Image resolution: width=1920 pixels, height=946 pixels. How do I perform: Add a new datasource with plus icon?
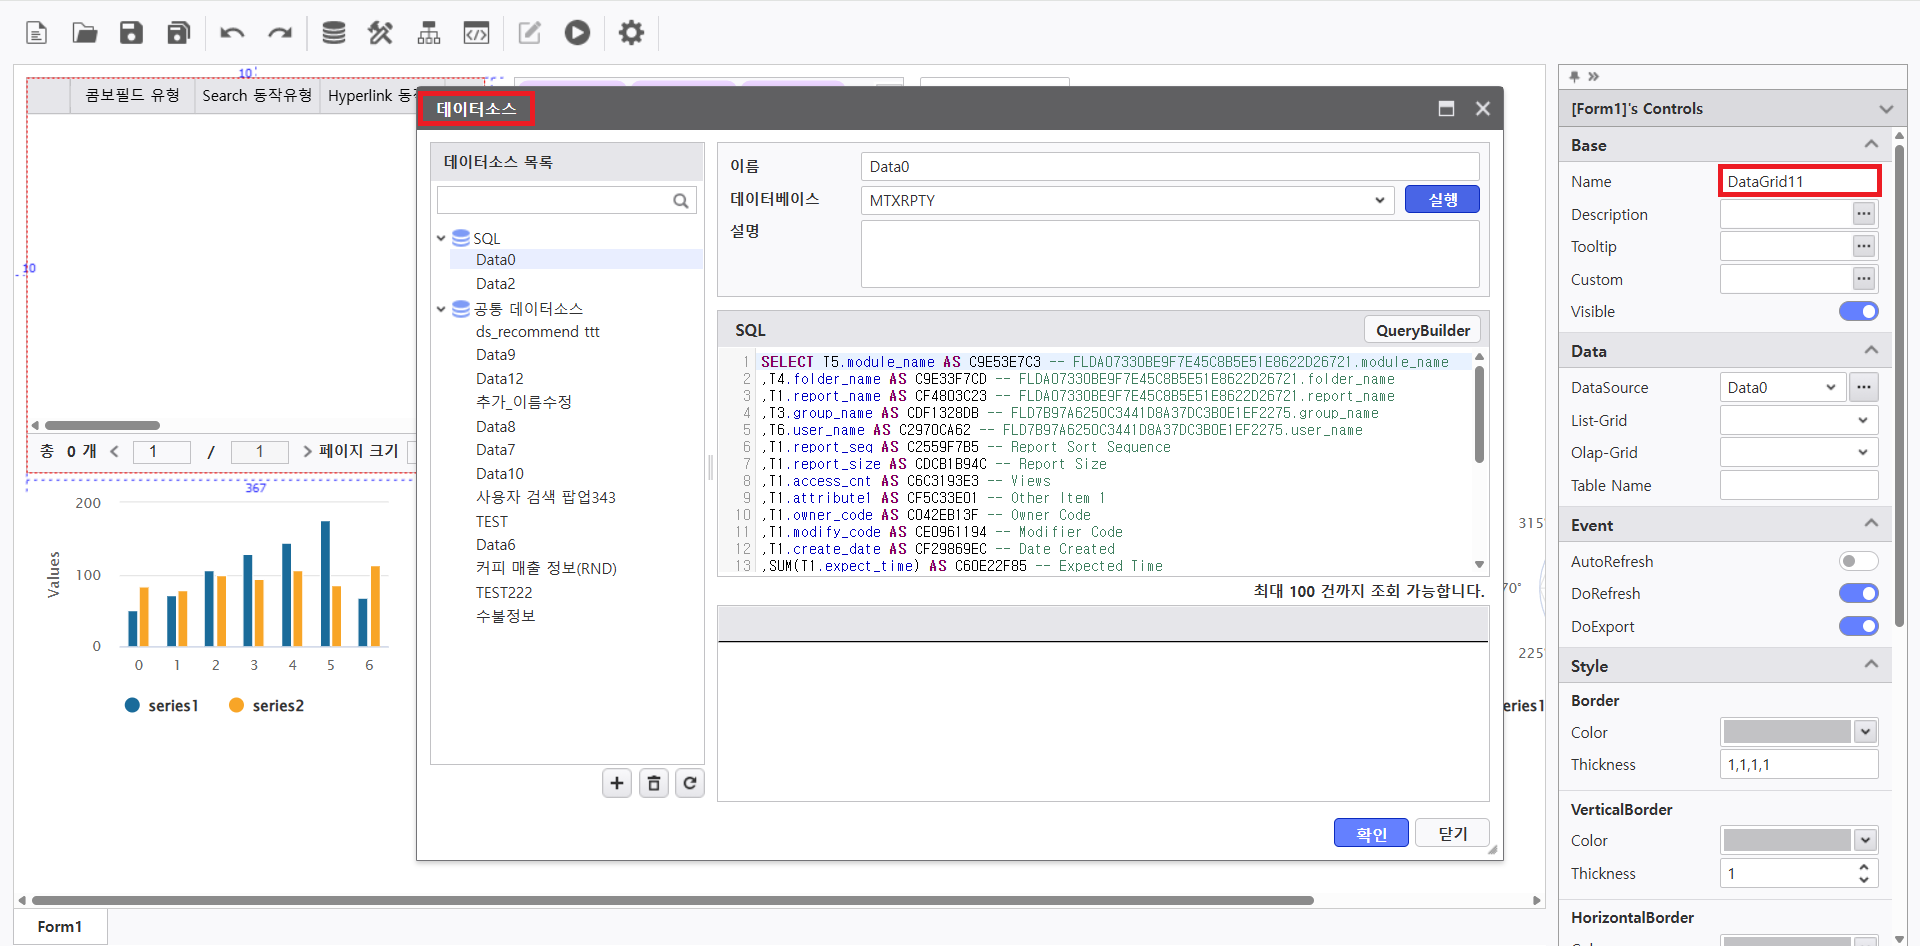(x=617, y=783)
